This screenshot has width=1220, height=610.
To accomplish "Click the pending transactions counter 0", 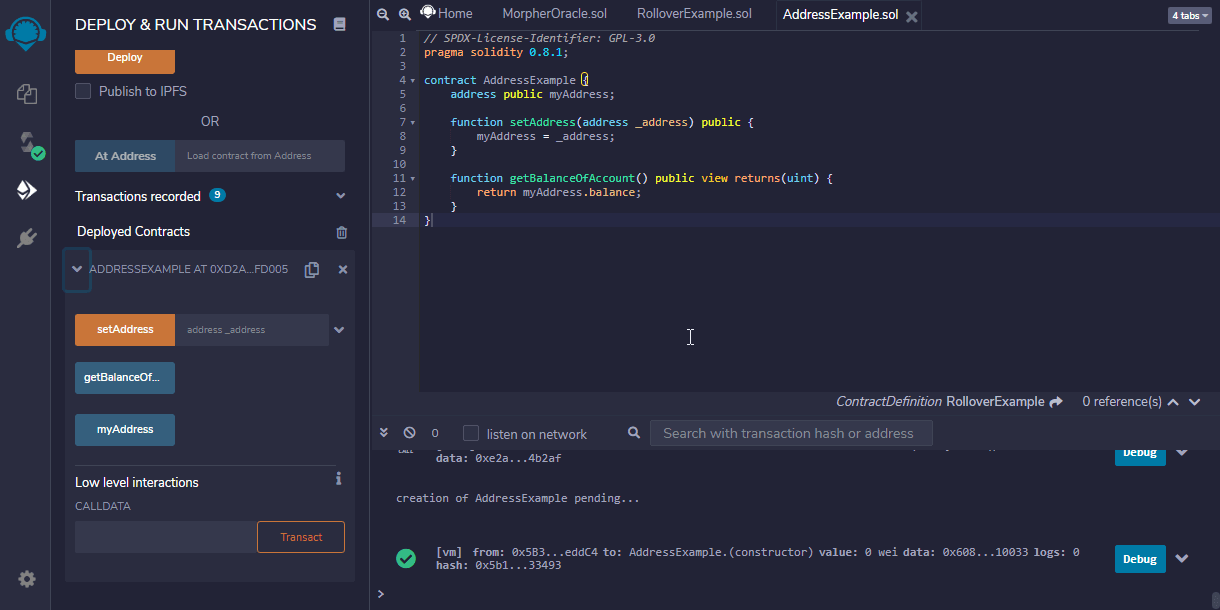I will (435, 433).
